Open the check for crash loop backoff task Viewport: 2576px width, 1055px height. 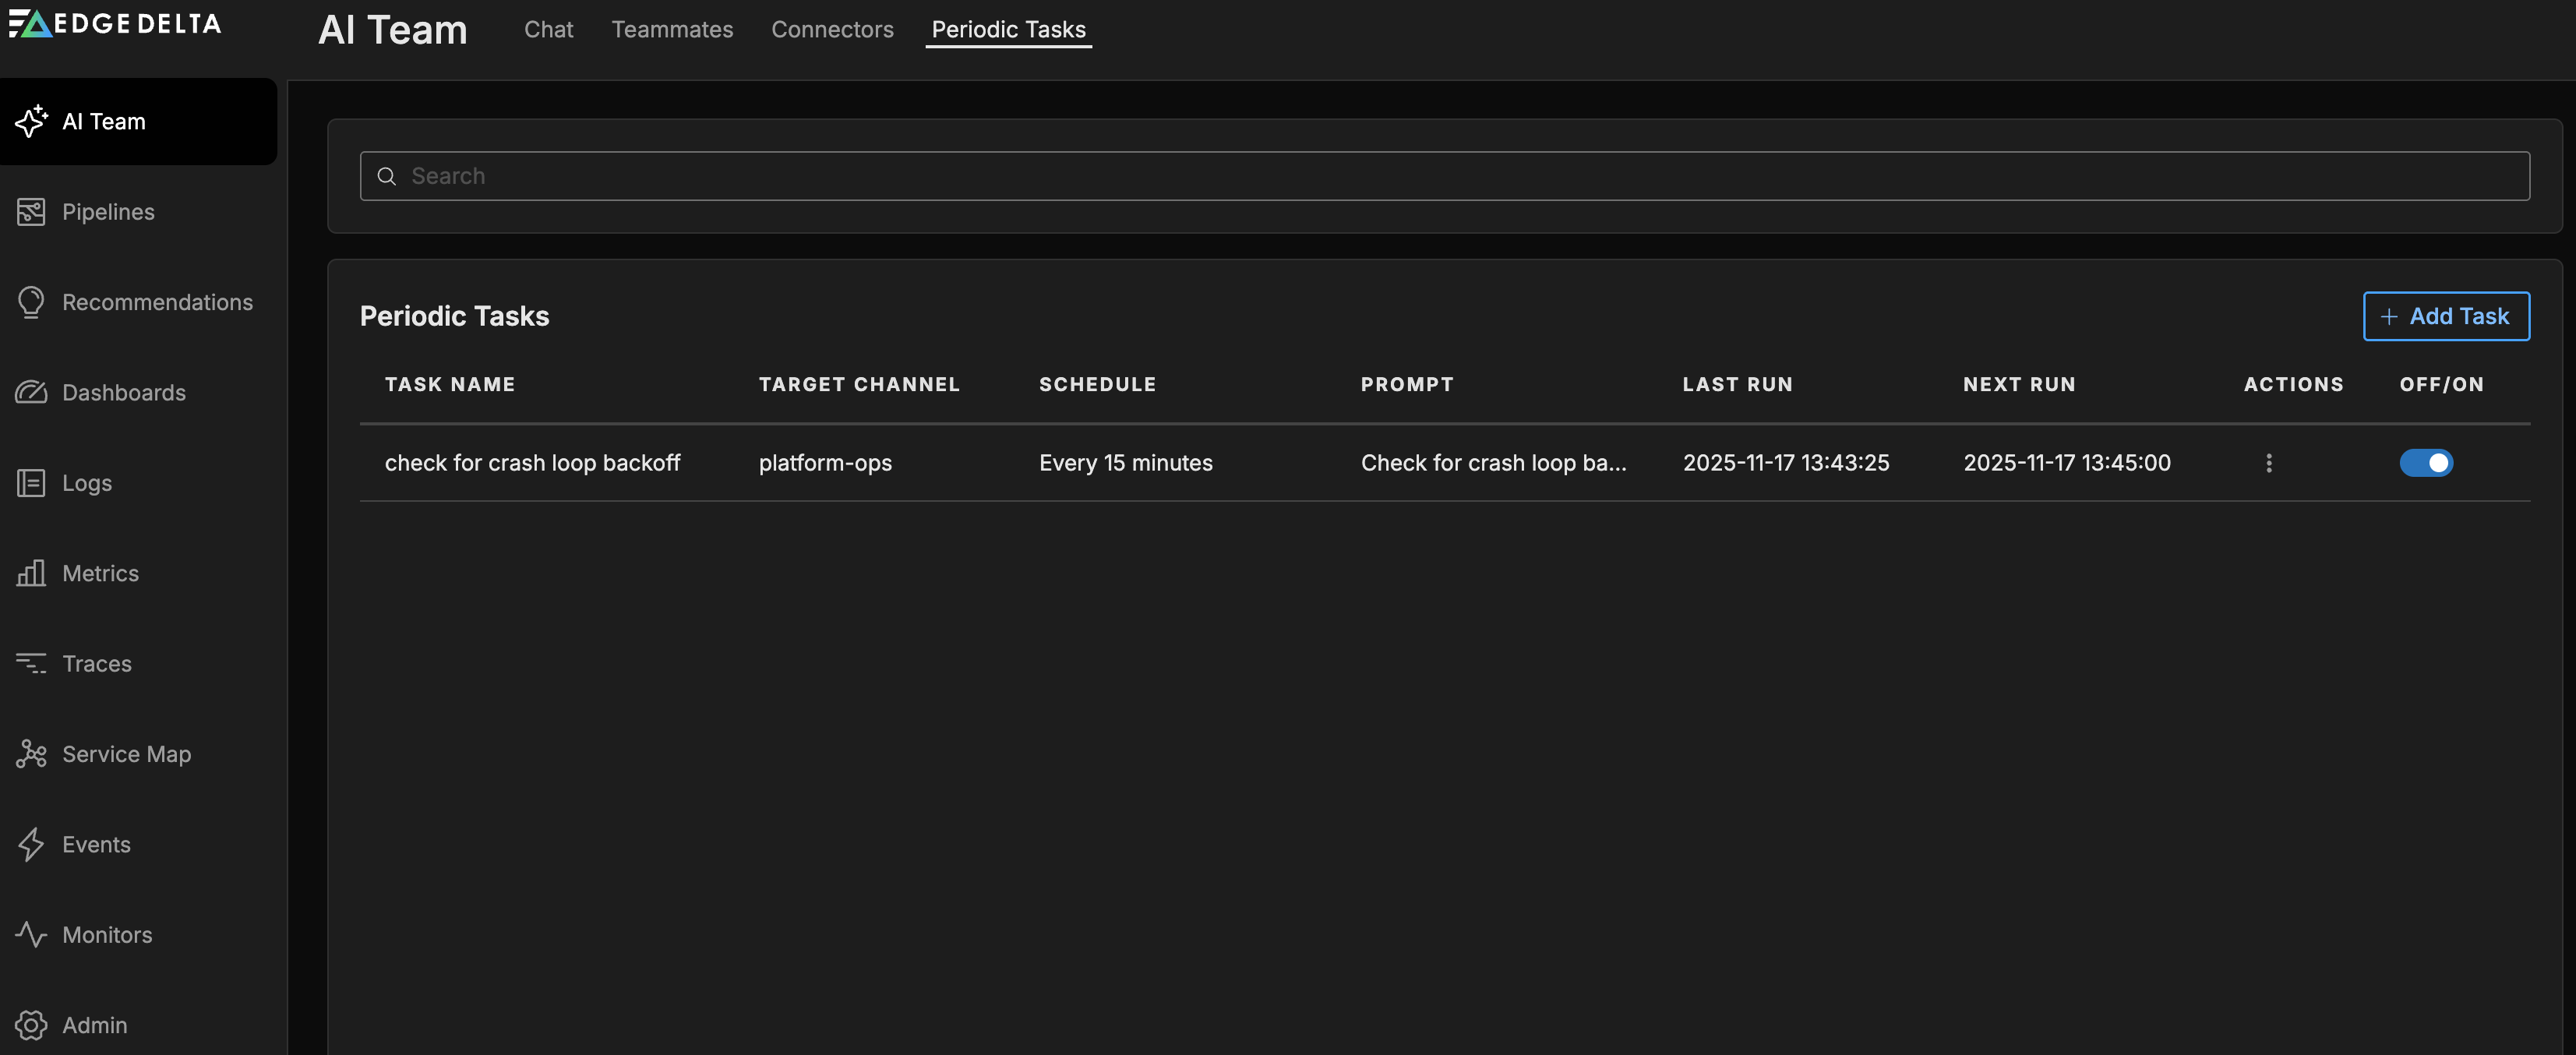533,462
